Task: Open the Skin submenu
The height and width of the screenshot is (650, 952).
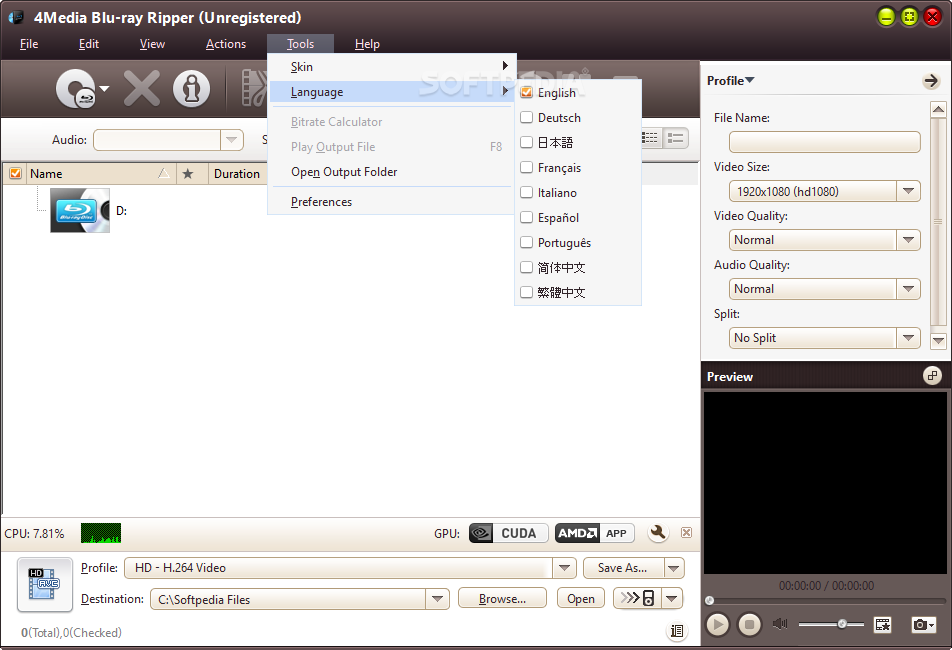Action: point(392,67)
